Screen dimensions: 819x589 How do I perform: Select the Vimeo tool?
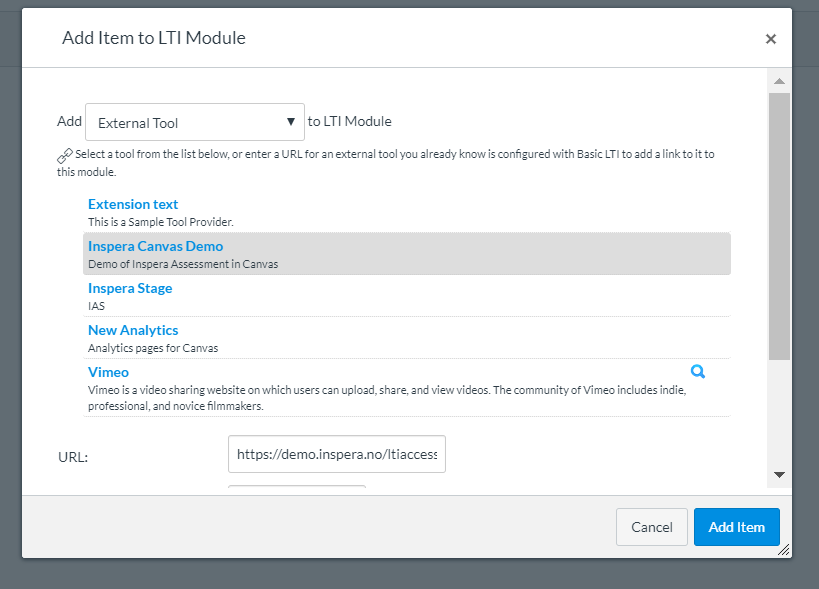(x=108, y=372)
